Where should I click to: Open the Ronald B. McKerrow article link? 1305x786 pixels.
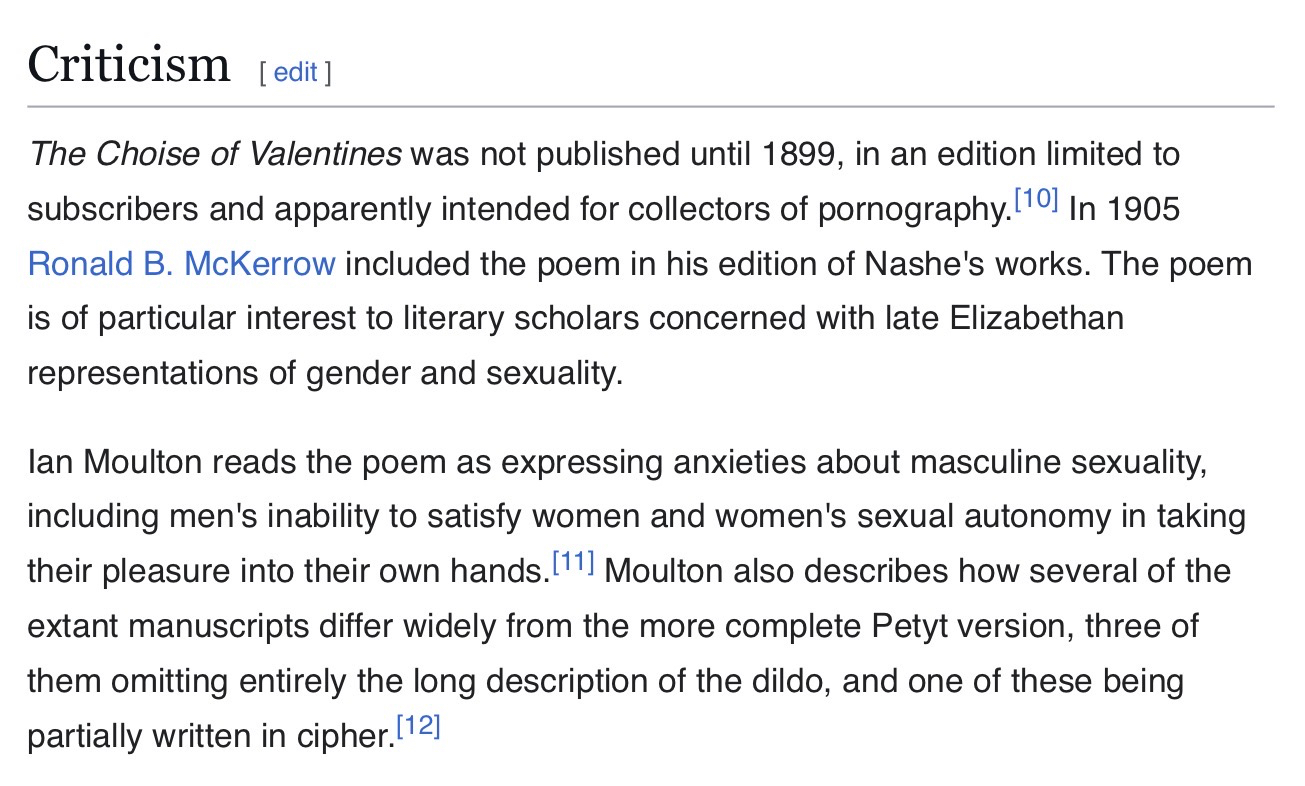click(181, 264)
